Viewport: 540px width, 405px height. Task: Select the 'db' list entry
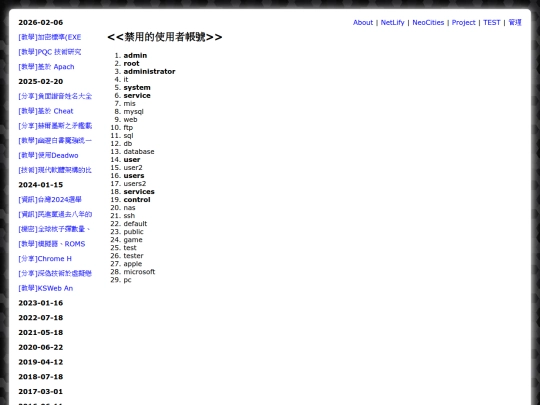coord(128,144)
